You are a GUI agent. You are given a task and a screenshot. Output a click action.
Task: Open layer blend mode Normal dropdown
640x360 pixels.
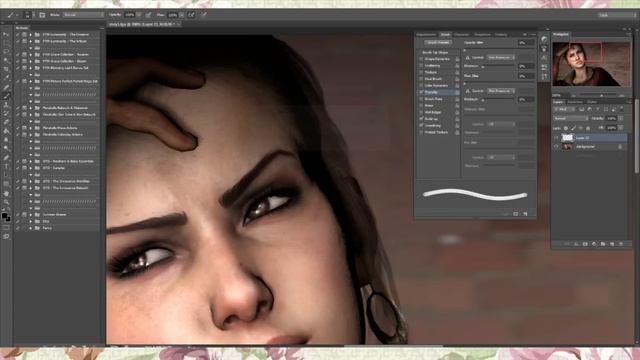571,118
